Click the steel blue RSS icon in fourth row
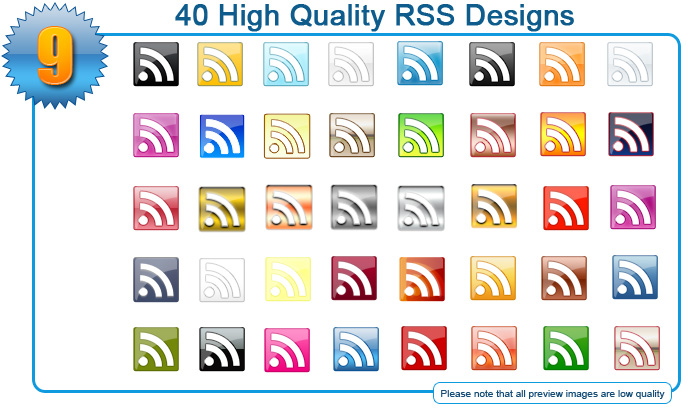The image size is (700, 410). [634, 277]
